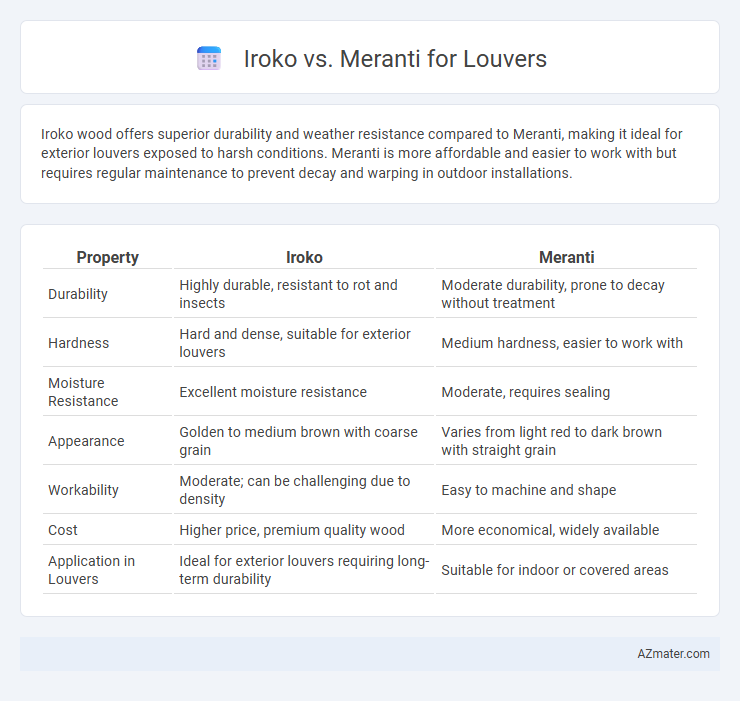
Task: Click the 'Workability' row label
Action: pyautogui.click(x=83, y=490)
